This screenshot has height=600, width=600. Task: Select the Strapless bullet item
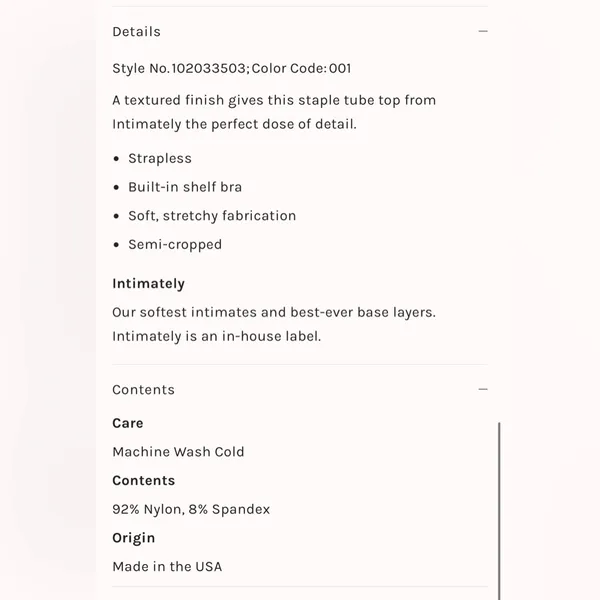pos(160,158)
